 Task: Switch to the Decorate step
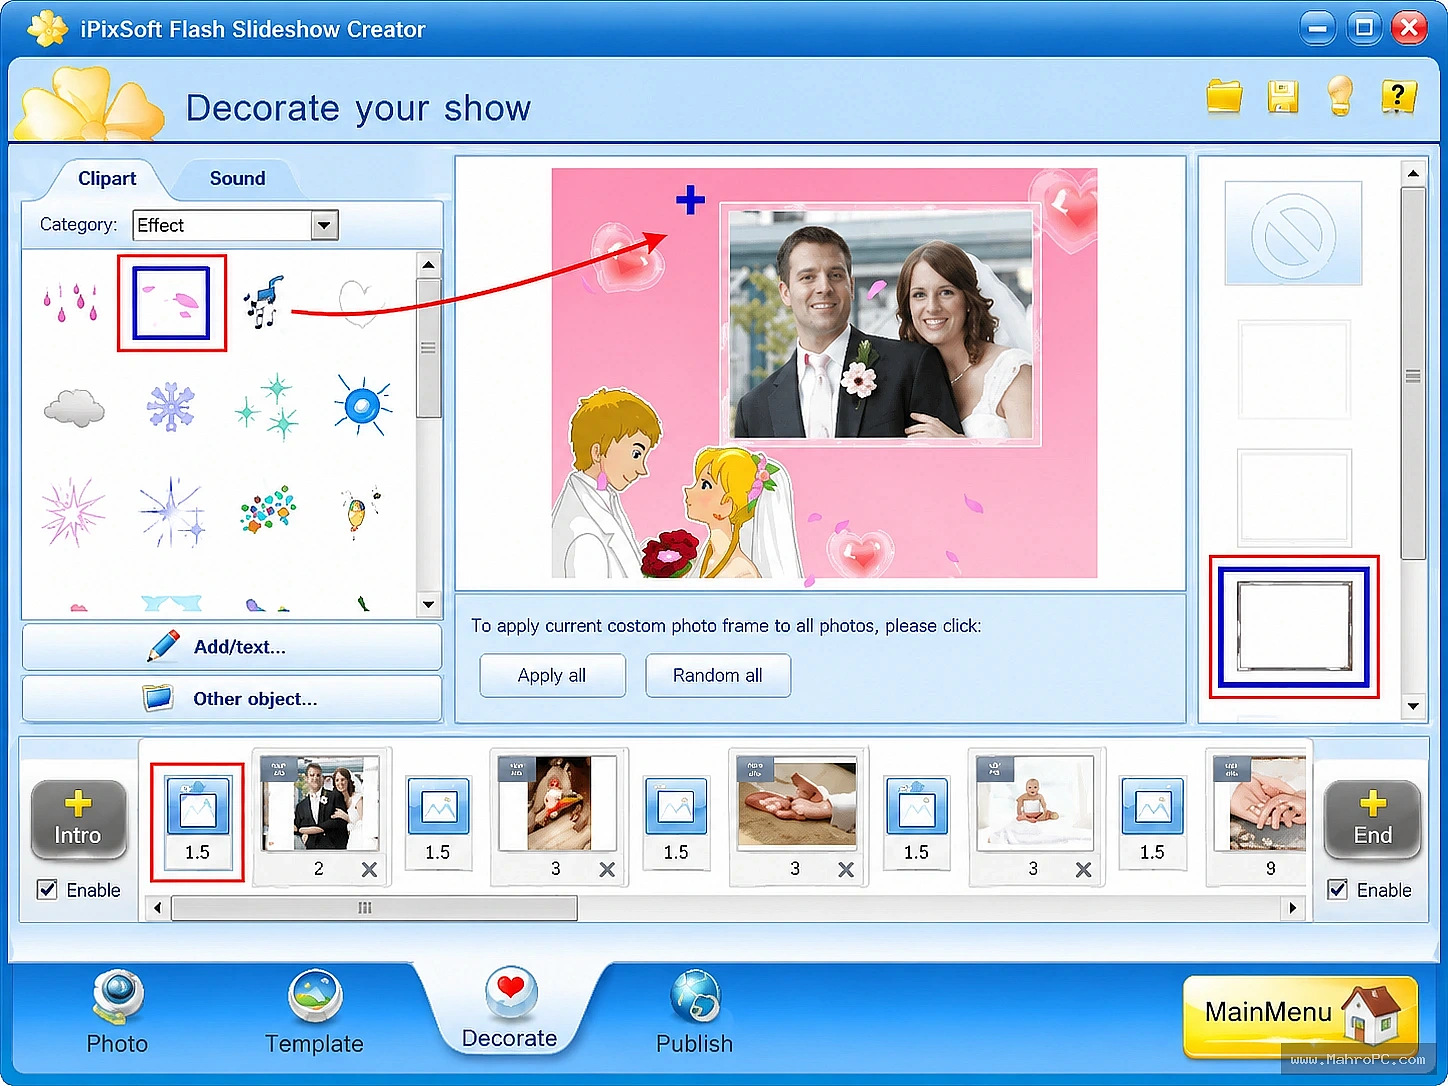click(510, 1008)
